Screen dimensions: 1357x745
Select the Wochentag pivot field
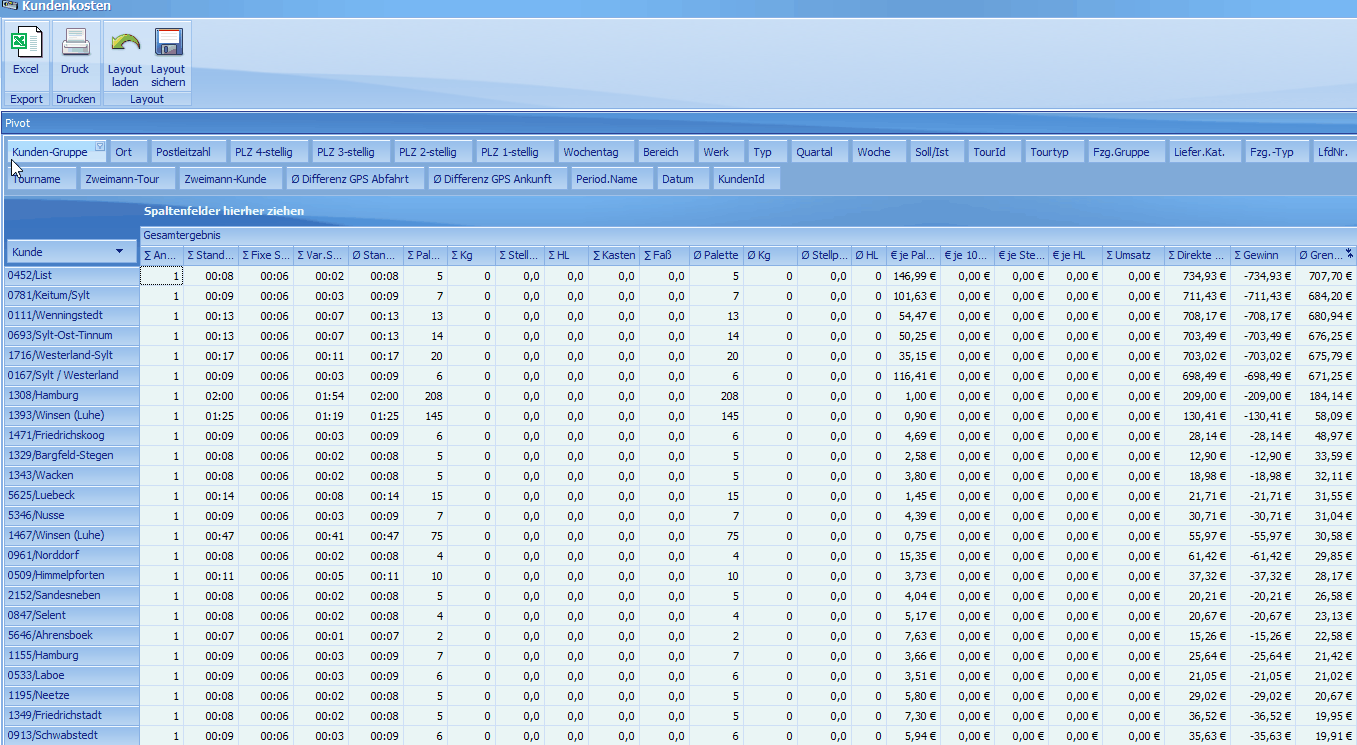tap(596, 152)
